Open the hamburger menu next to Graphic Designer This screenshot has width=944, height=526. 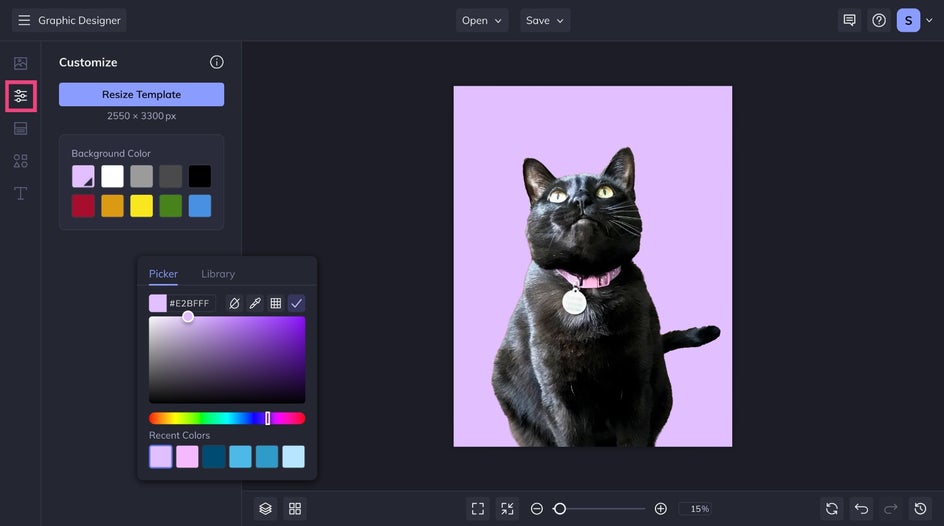(24, 20)
